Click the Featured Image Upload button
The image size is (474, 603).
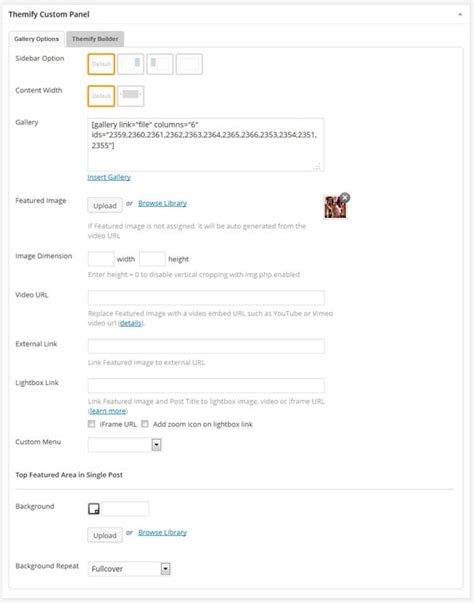coord(105,205)
